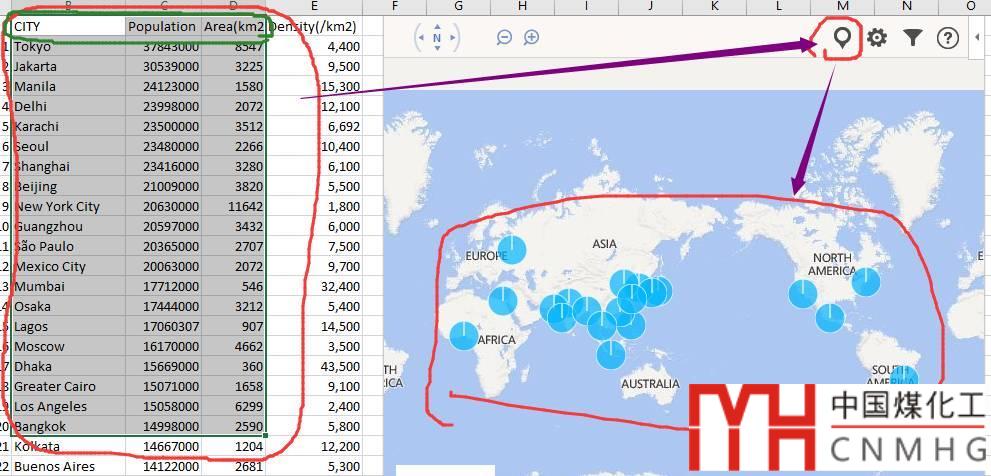Zoom in on the map

(532, 37)
